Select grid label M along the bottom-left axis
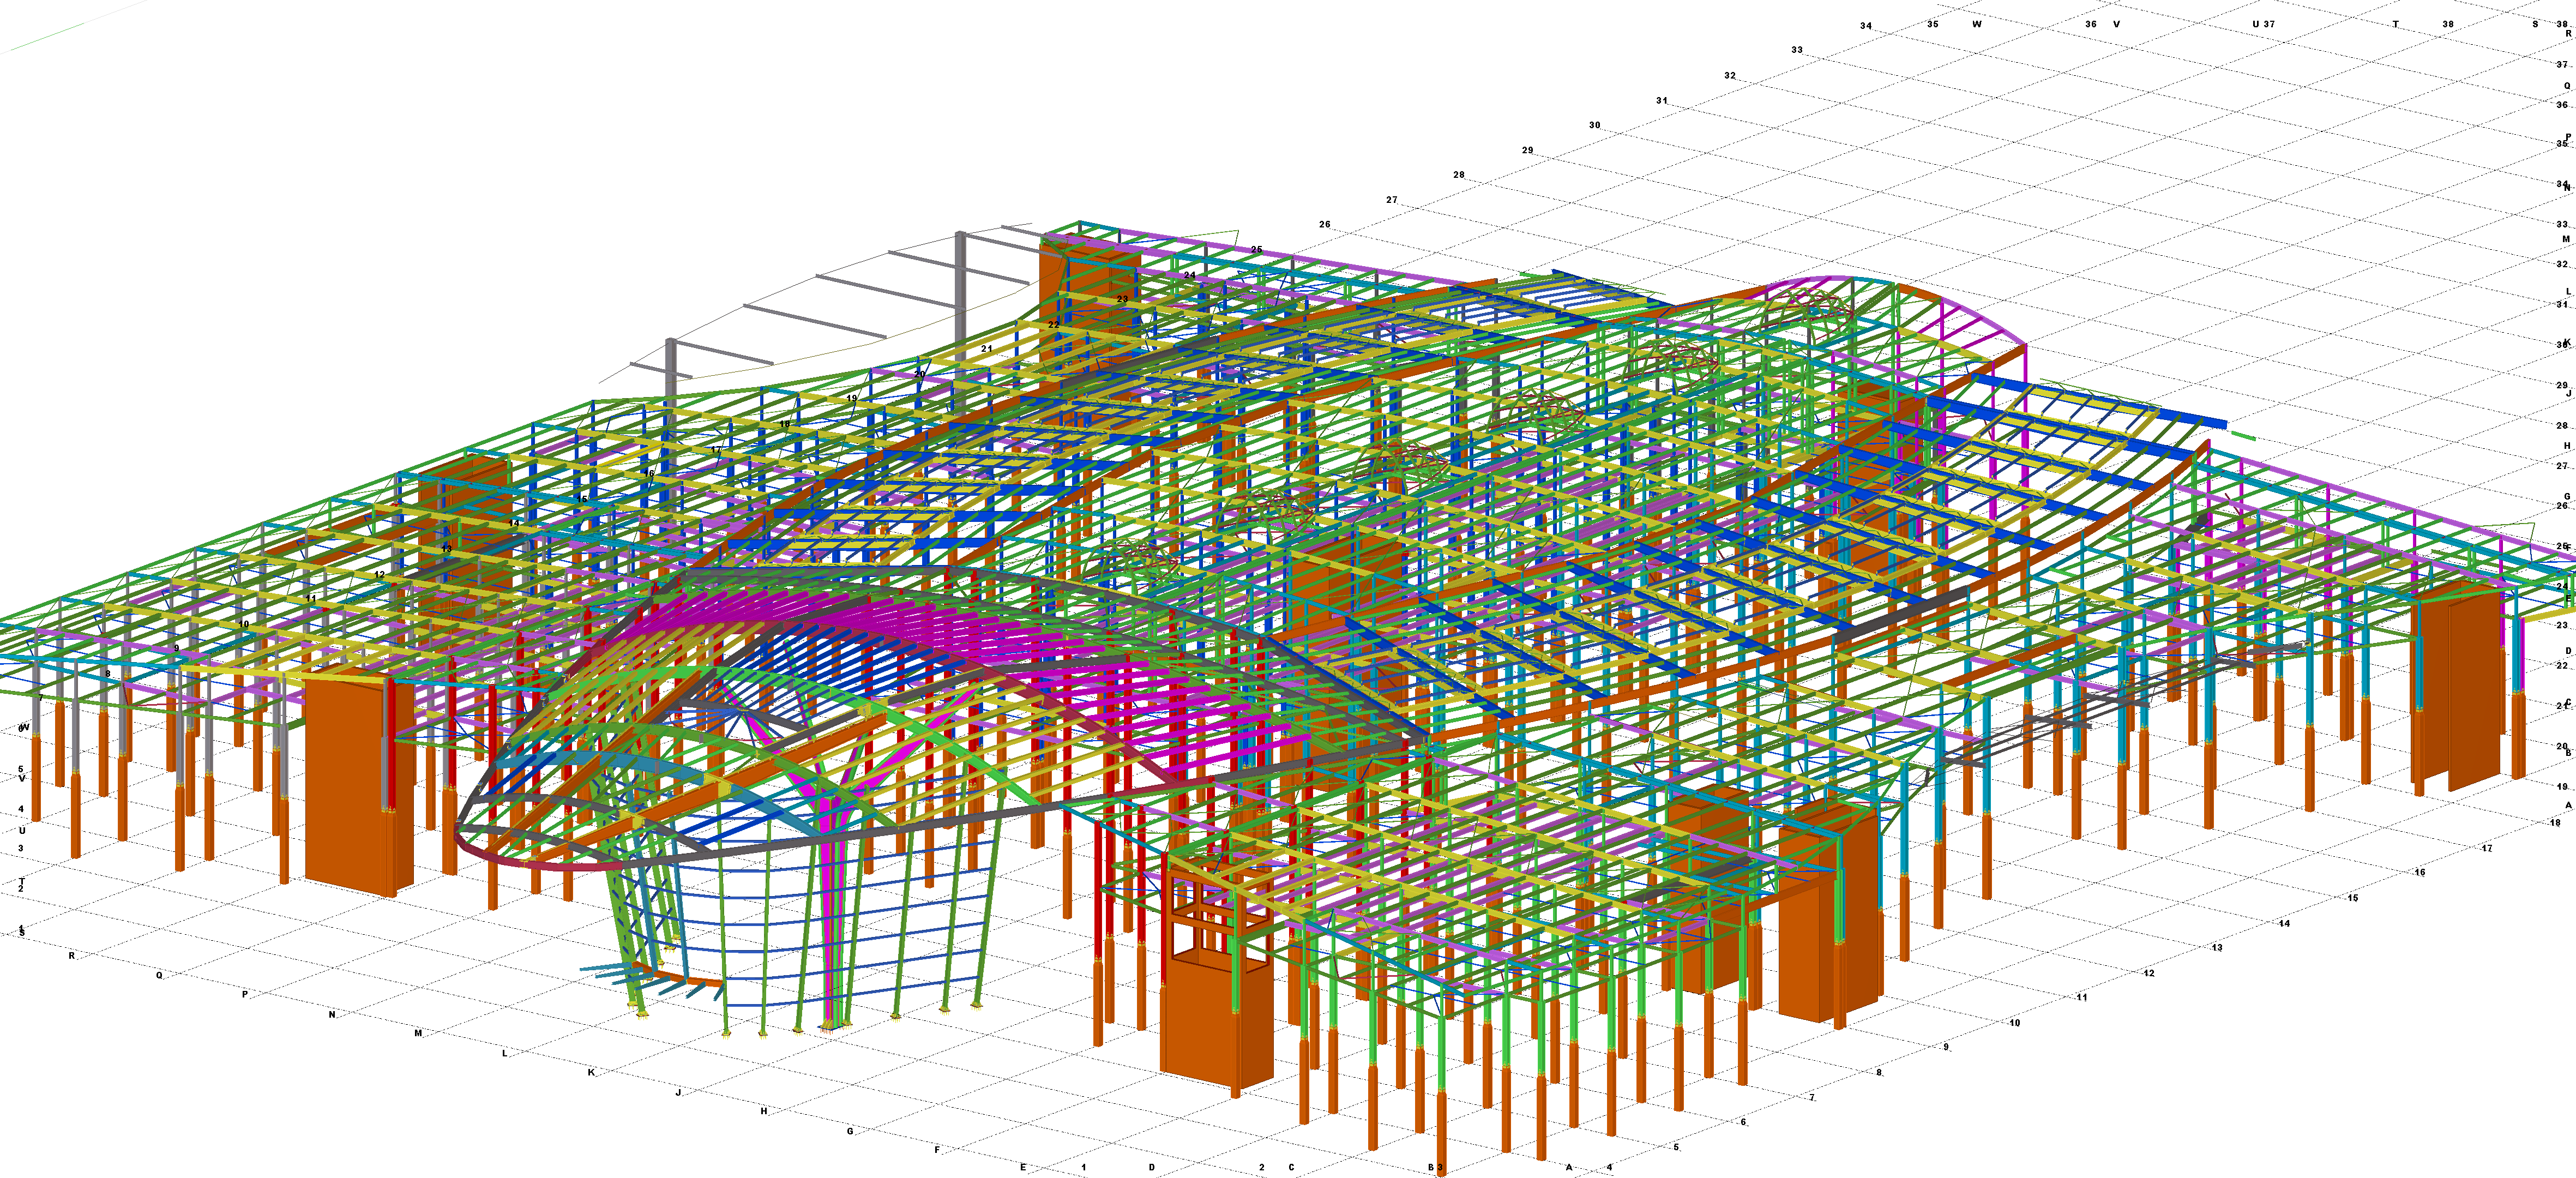Screen dimensions: 2576x1178 pos(418,1033)
